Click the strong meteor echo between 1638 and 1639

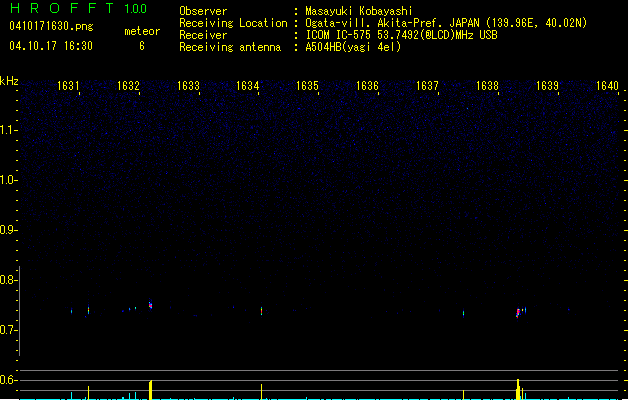pyautogui.click(x=518, y=313)
